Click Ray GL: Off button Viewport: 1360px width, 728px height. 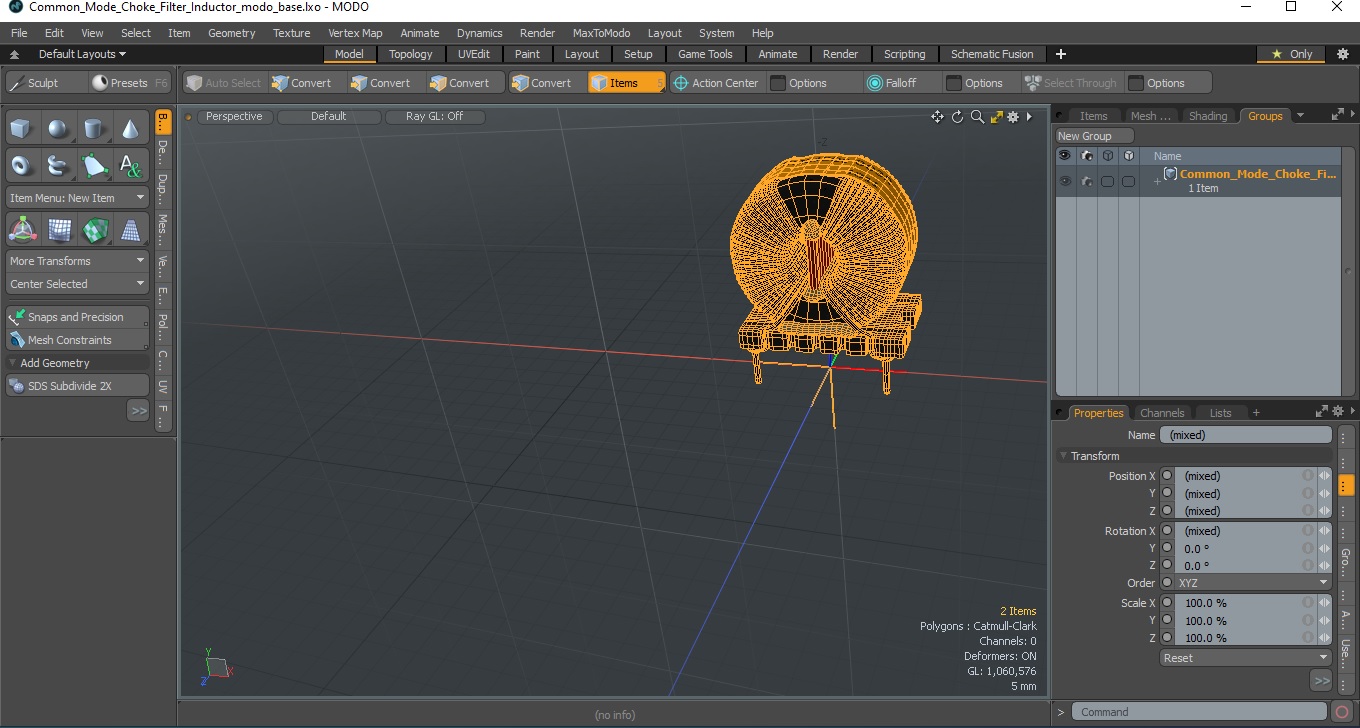[435, 116]
